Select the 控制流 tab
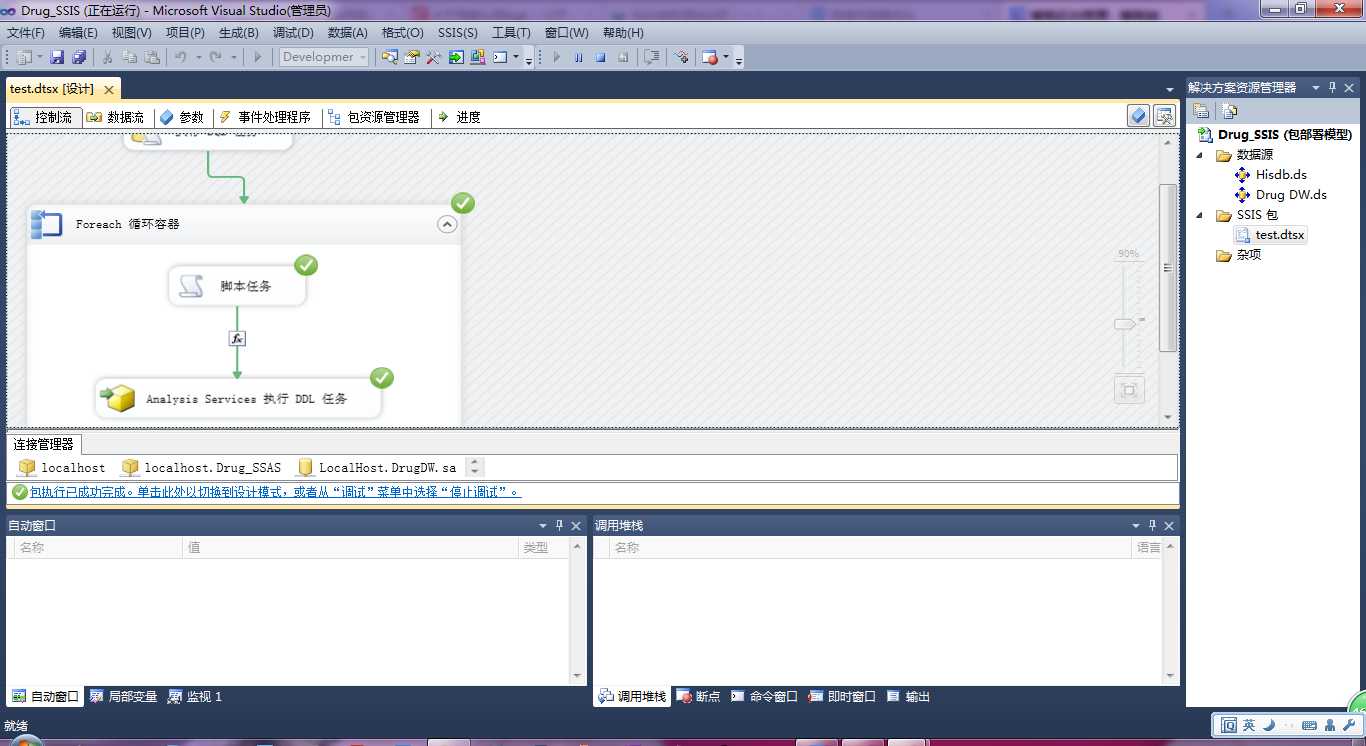The image size is (1366, 746). [44, 117]
